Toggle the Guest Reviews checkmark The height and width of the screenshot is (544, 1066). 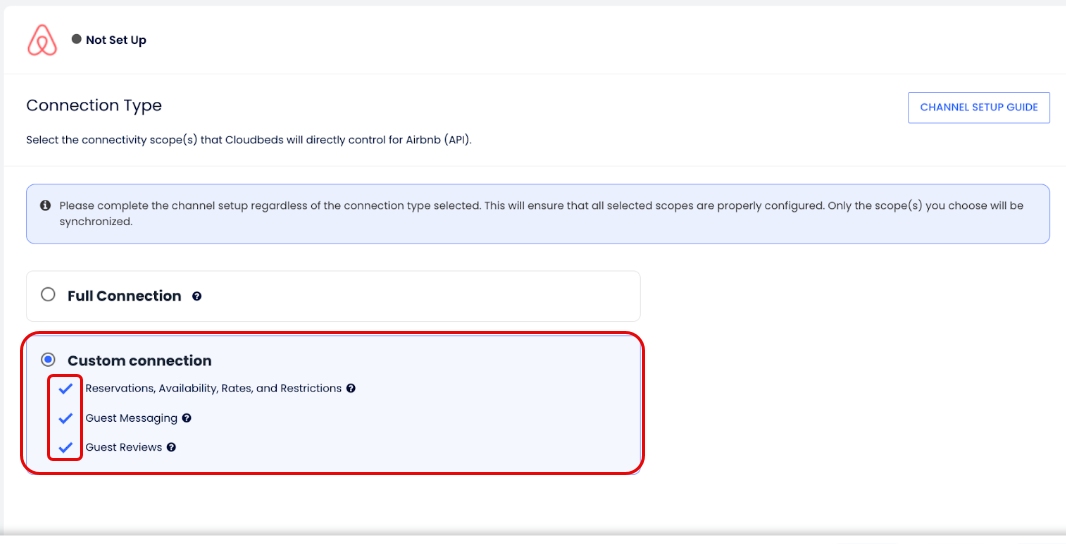pyautogui.click(x=66, y=447)
